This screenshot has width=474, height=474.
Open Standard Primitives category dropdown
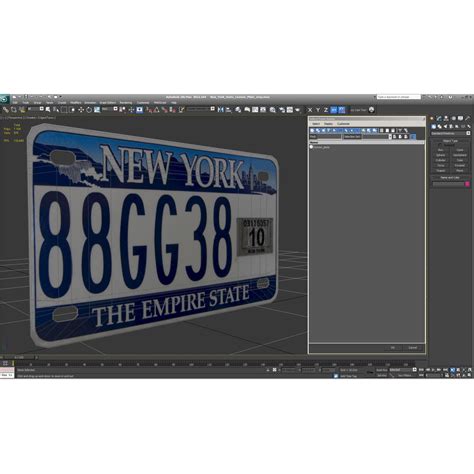coord(450,133)
